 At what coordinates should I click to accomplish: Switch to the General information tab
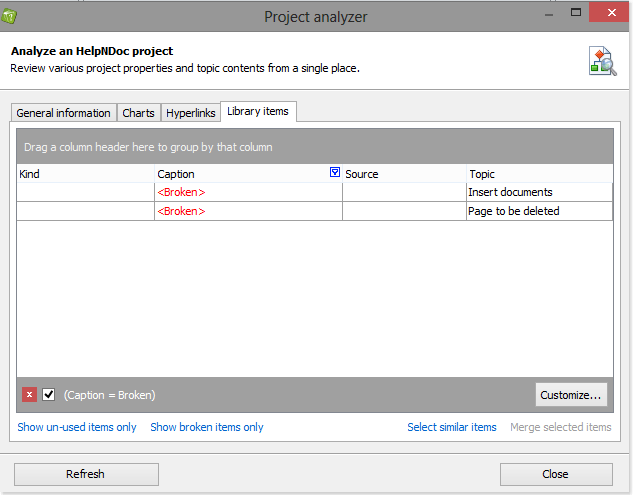[63, 113]
